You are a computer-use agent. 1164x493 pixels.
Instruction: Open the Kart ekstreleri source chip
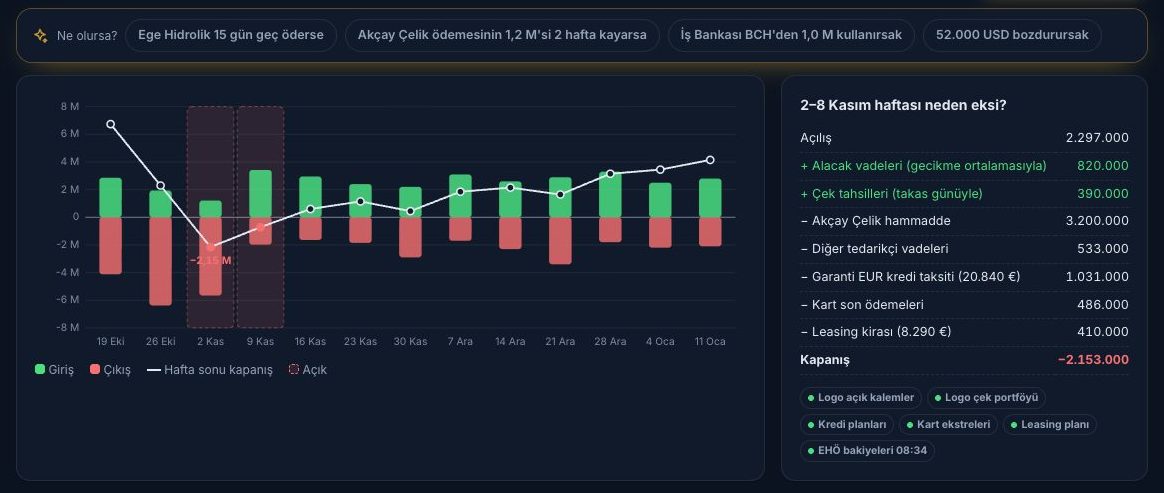pos(948,425)
